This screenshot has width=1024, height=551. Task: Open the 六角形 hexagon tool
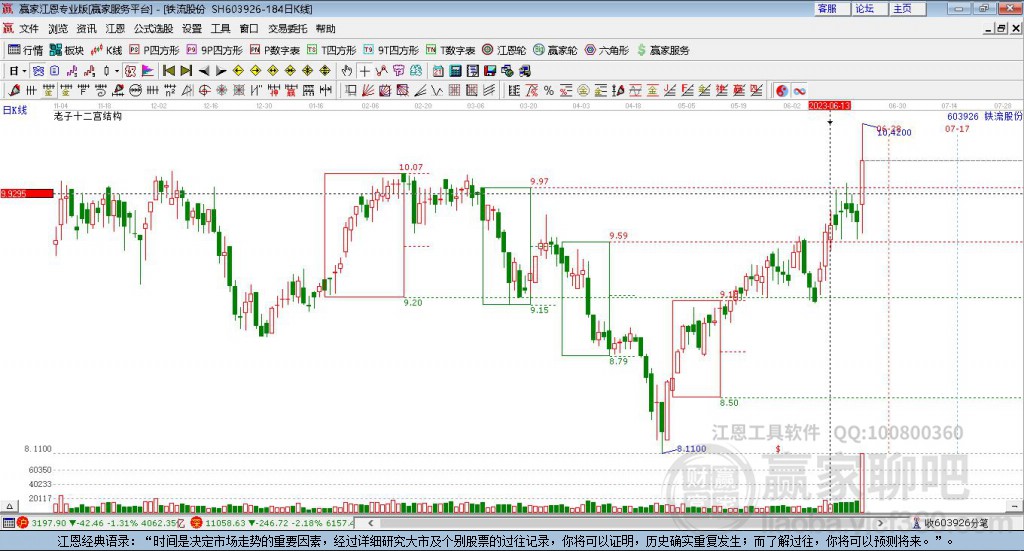tap(607, 50)
